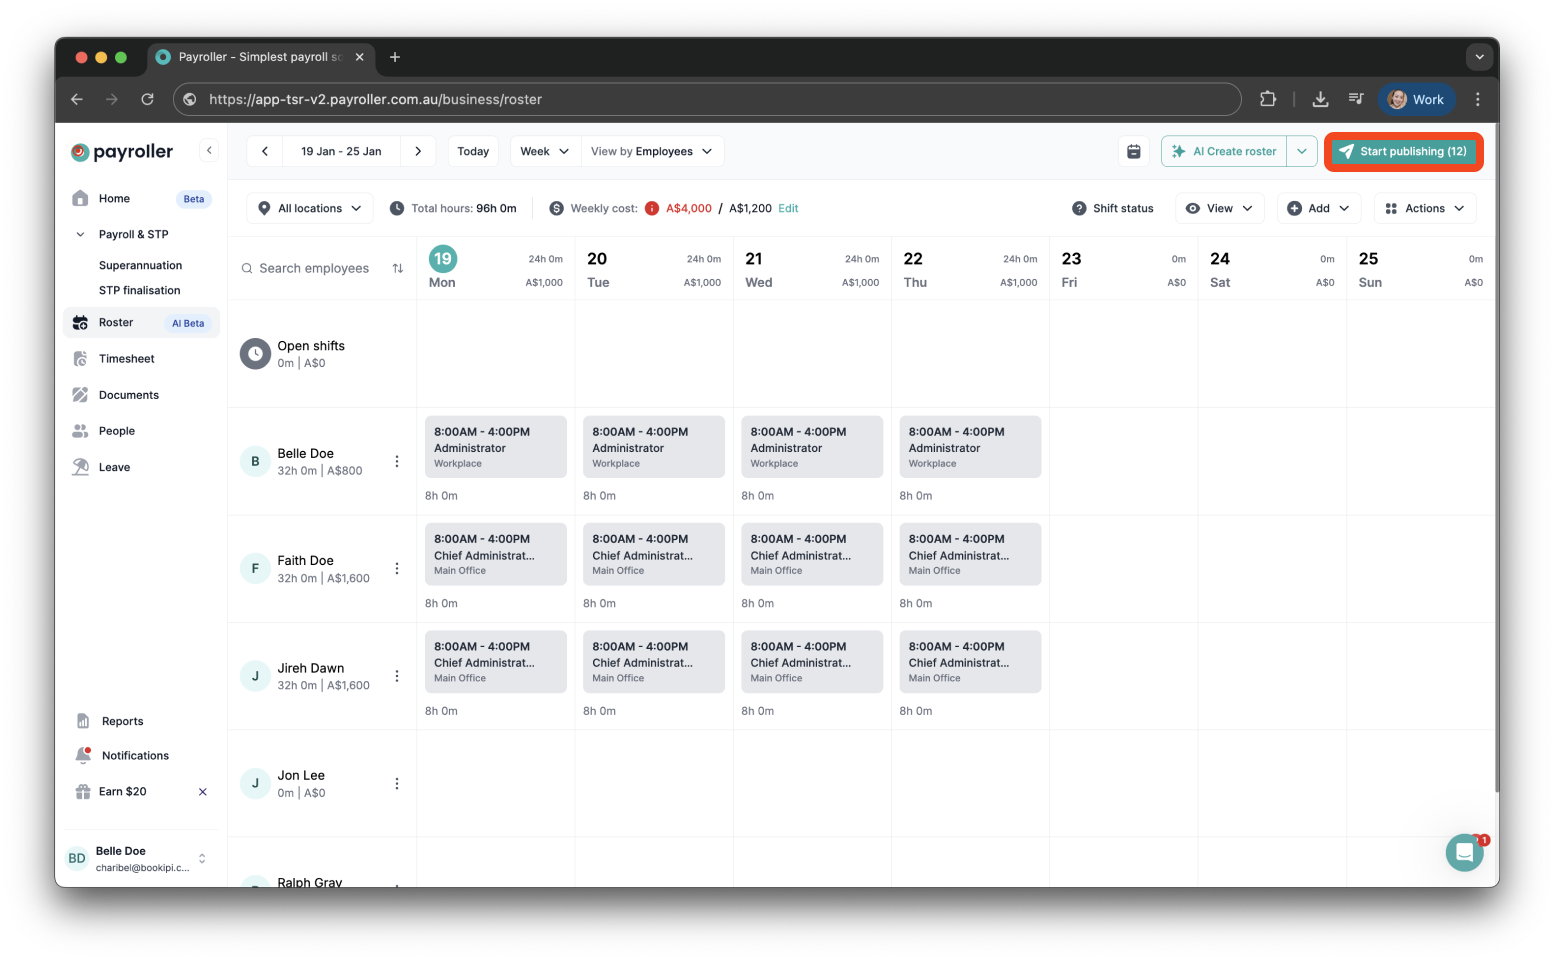Screen dimensions: 1555x960
Task: Expand the View by Employees dropdown
Action: [x=652, y=151]
